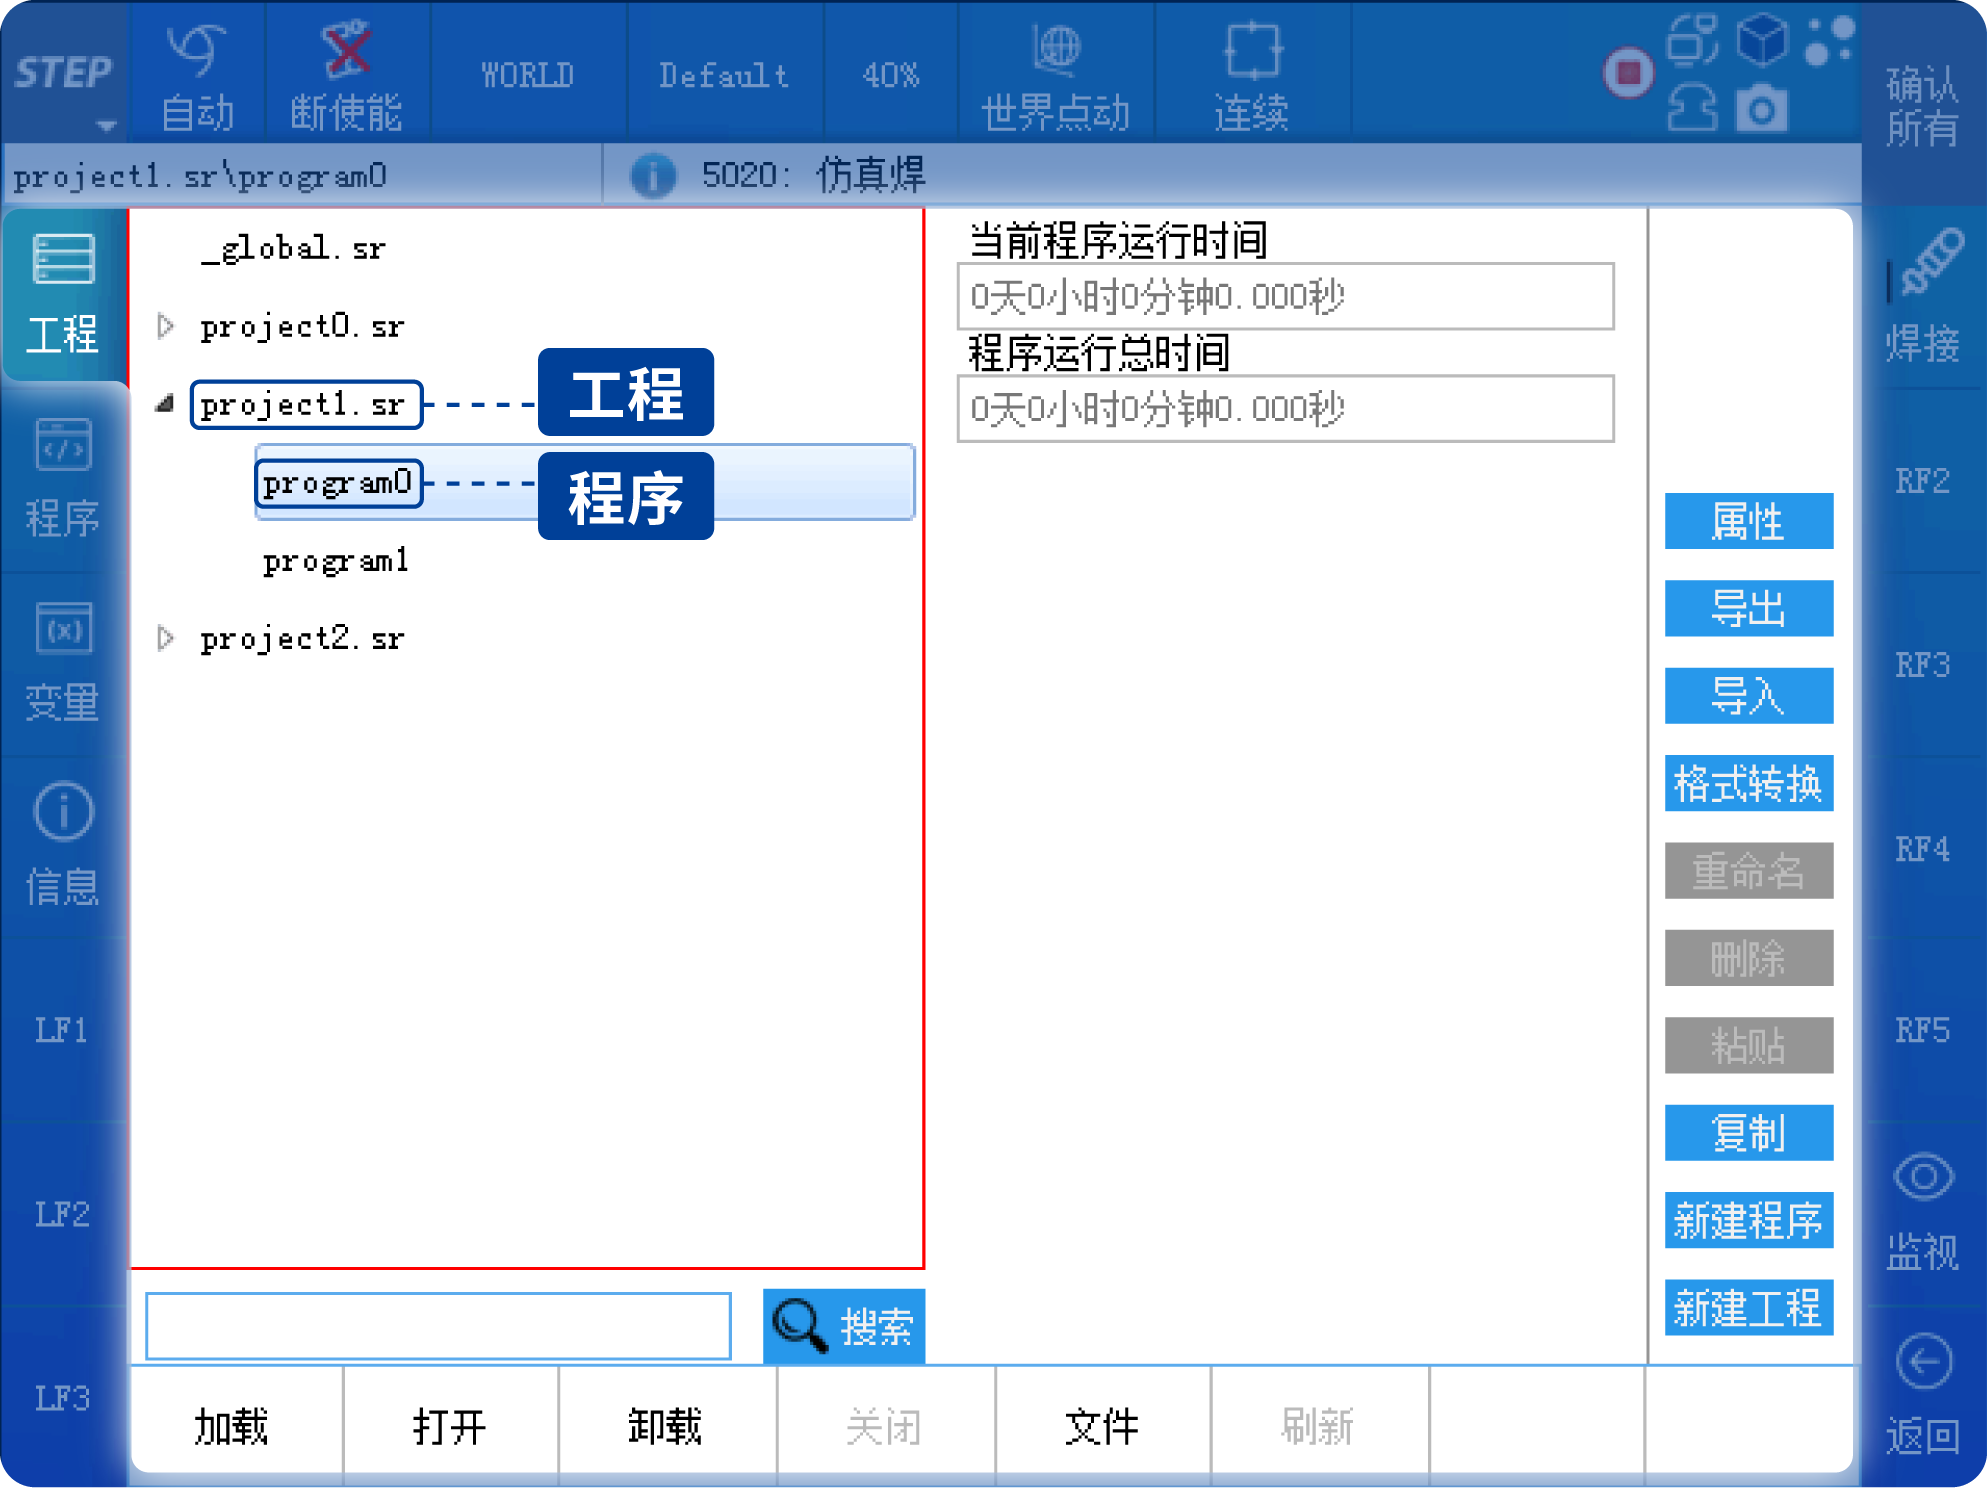Click the project1.sr\program0 path bar
1987x1488 pixels.
[302, 176]
